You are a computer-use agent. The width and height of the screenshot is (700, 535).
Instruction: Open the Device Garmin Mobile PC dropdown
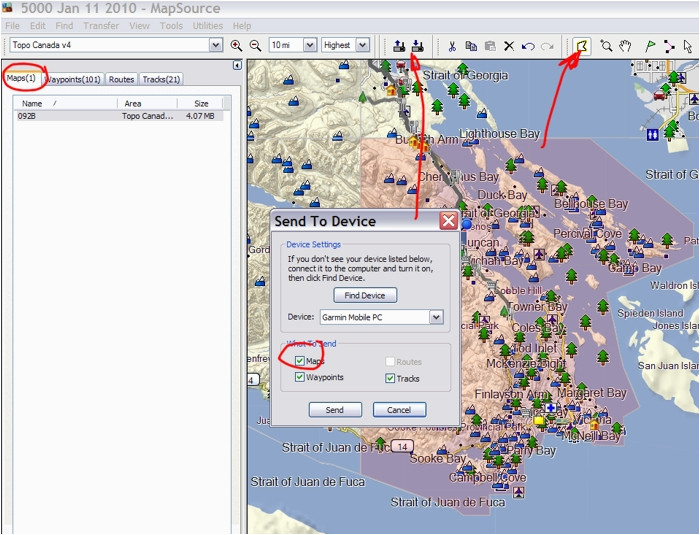coord(436,317)
